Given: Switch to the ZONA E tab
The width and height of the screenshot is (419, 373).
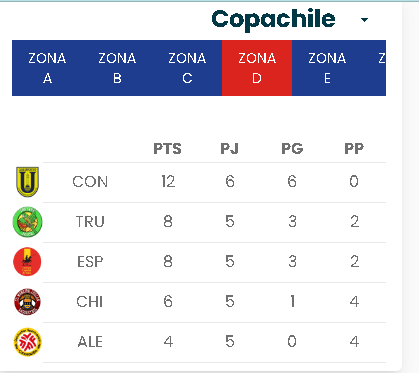Looking at the screenshot, I should click(x=327, y=68).
